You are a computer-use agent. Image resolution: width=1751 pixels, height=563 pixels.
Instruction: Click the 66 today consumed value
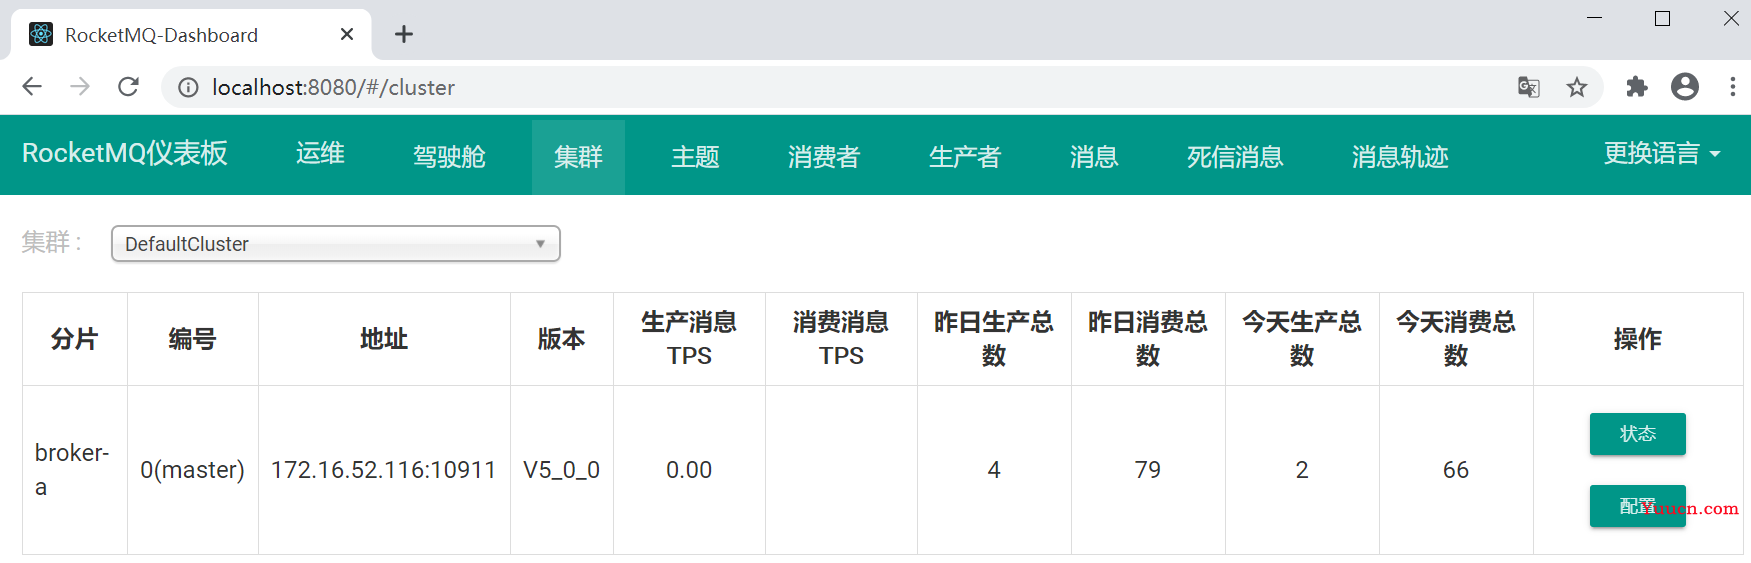point(1456,470)
